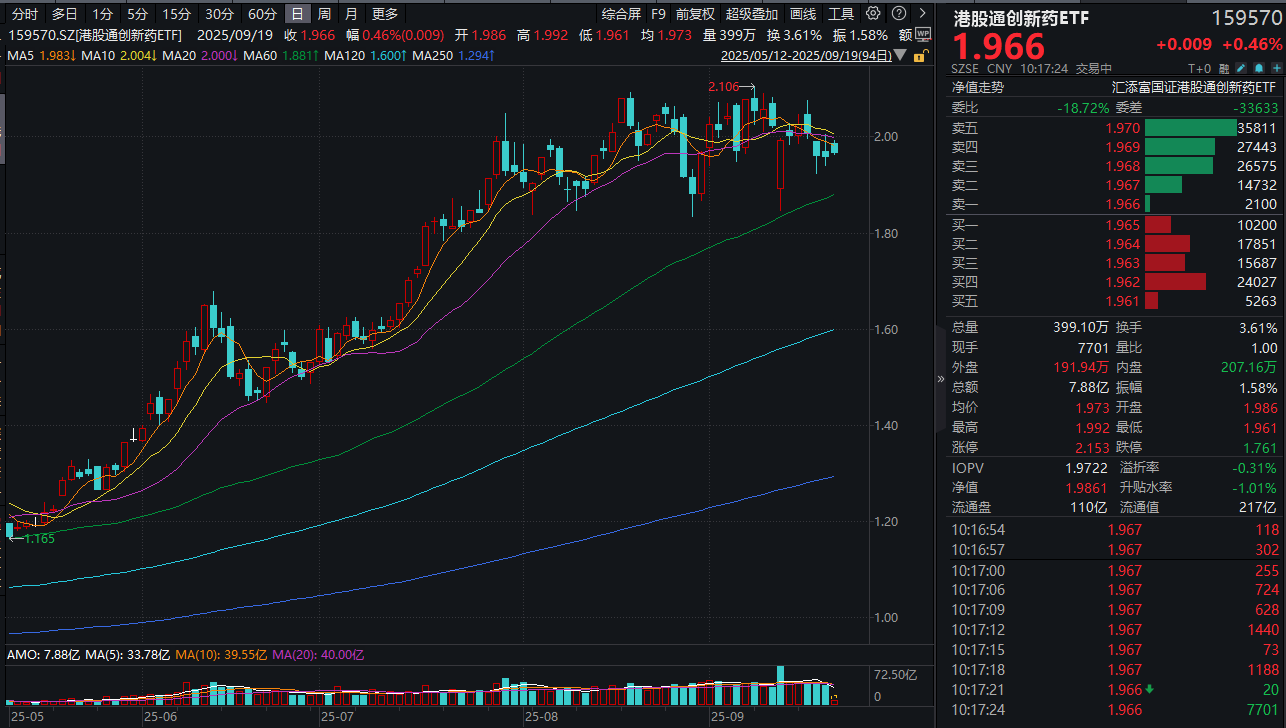
Task: Toggle the 额 amount display
Action: 905,34
